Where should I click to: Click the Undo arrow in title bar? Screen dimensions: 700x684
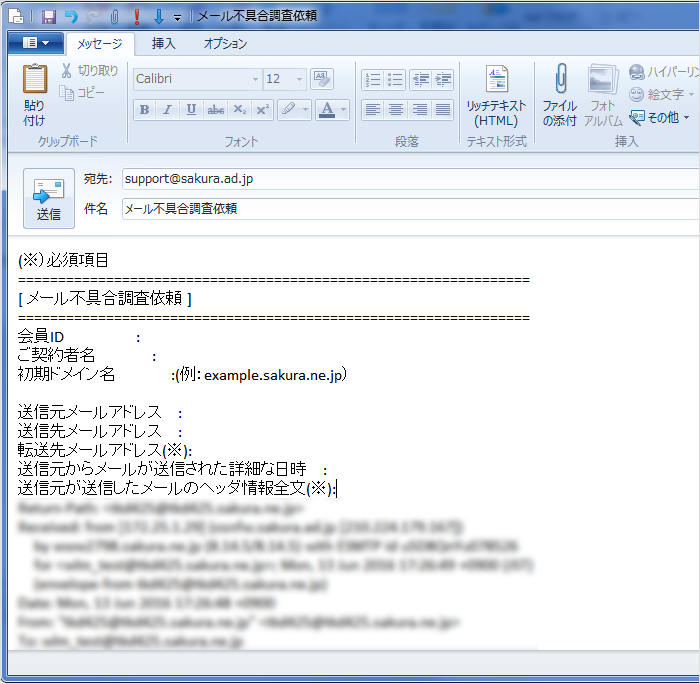pos(70,17)
